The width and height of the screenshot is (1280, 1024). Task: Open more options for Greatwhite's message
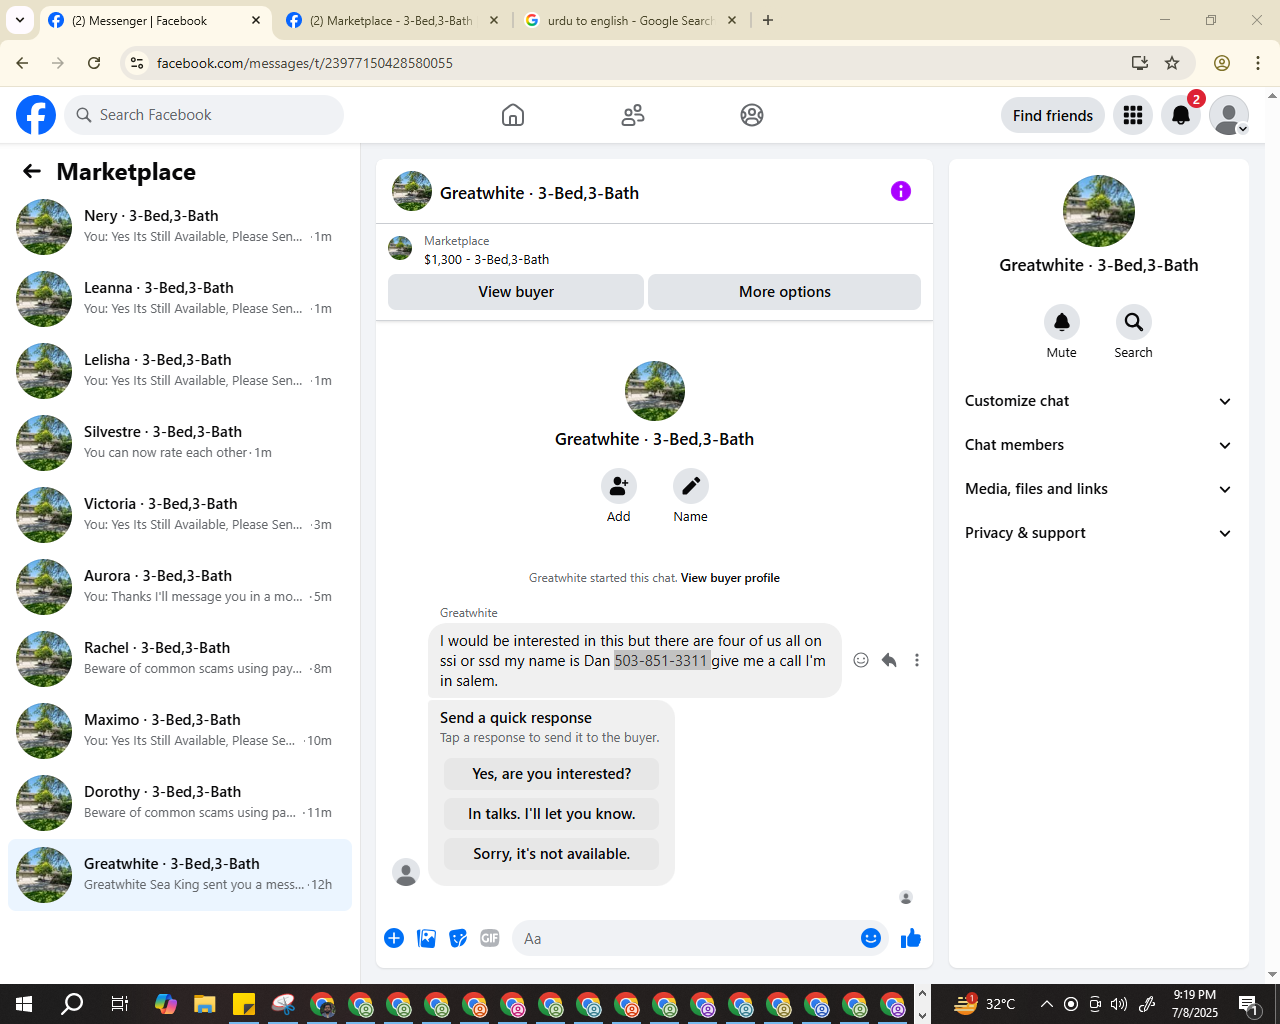pyautogui.click(x=917, y=660)
